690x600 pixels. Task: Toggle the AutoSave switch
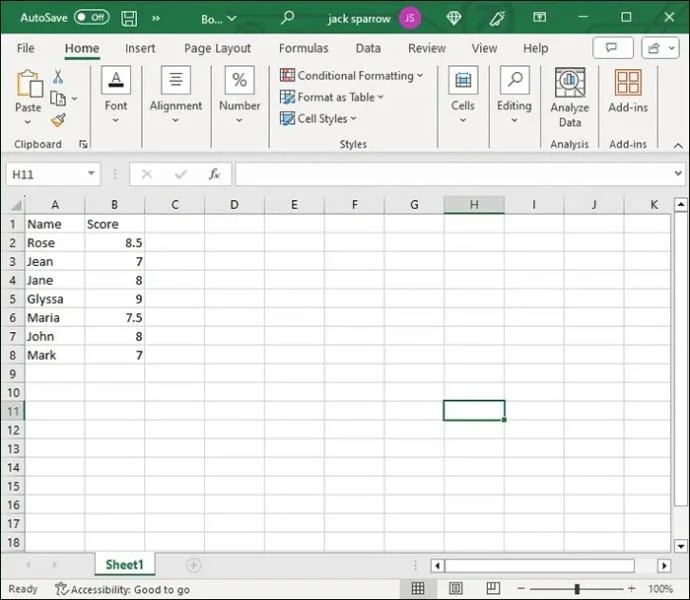click(x=92, y=18)
